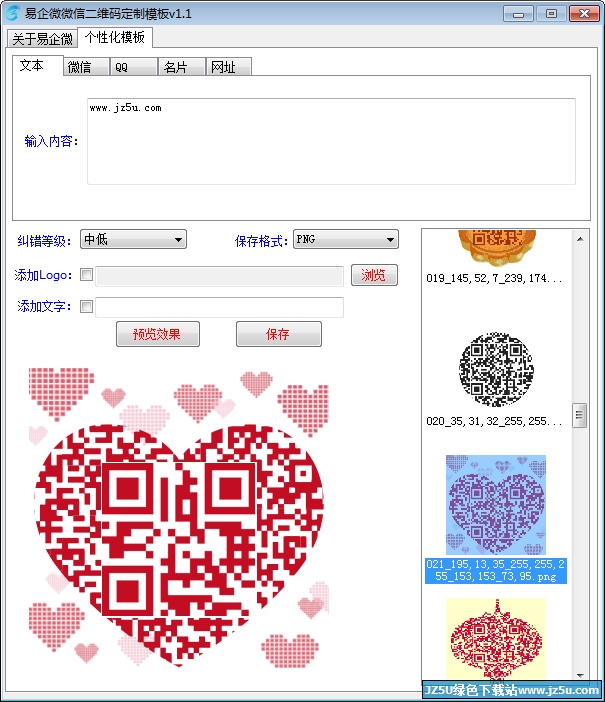
Task: Select the round black QR code template
Action: [496, 369]
